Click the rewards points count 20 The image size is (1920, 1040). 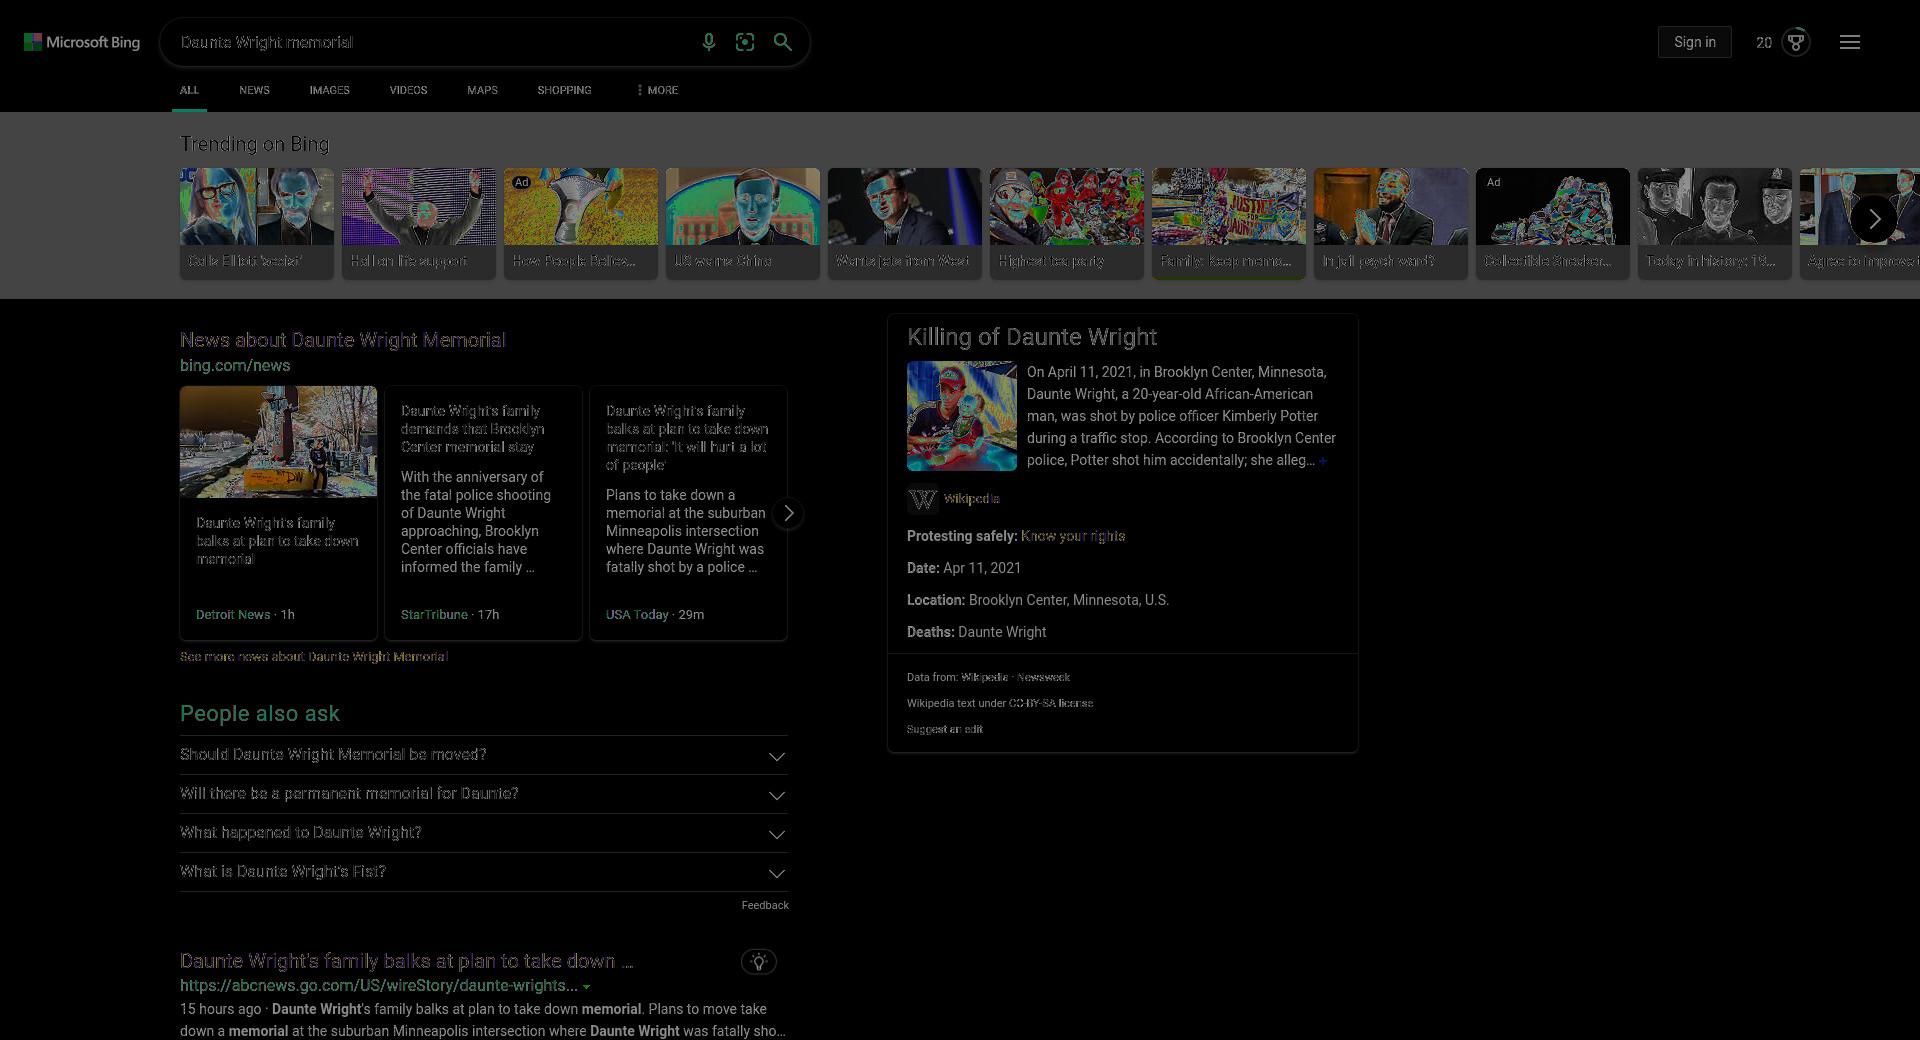pos(1764,42)
